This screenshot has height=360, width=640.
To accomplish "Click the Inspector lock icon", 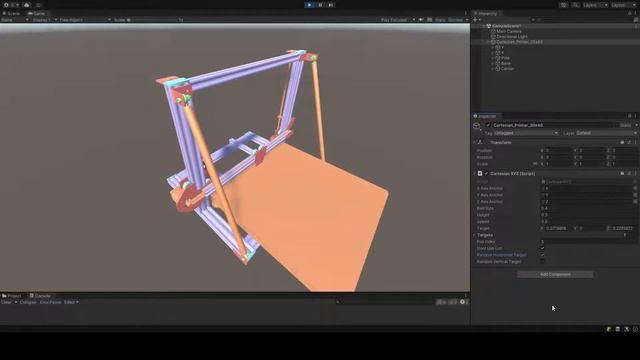I will [630, 116].
